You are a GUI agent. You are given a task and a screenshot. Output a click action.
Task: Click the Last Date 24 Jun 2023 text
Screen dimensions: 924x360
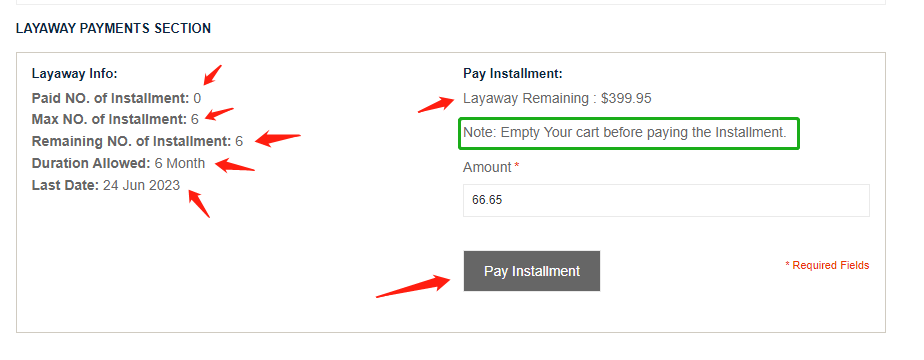coord(106,185)
